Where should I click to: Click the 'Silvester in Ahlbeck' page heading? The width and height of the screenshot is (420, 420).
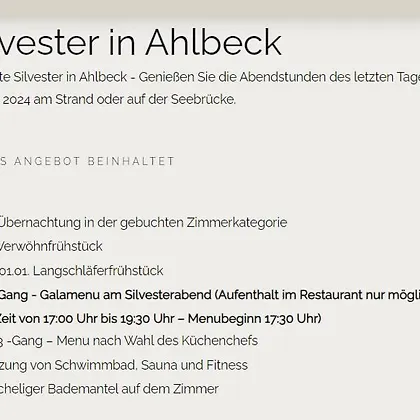(x=141, y=42)
